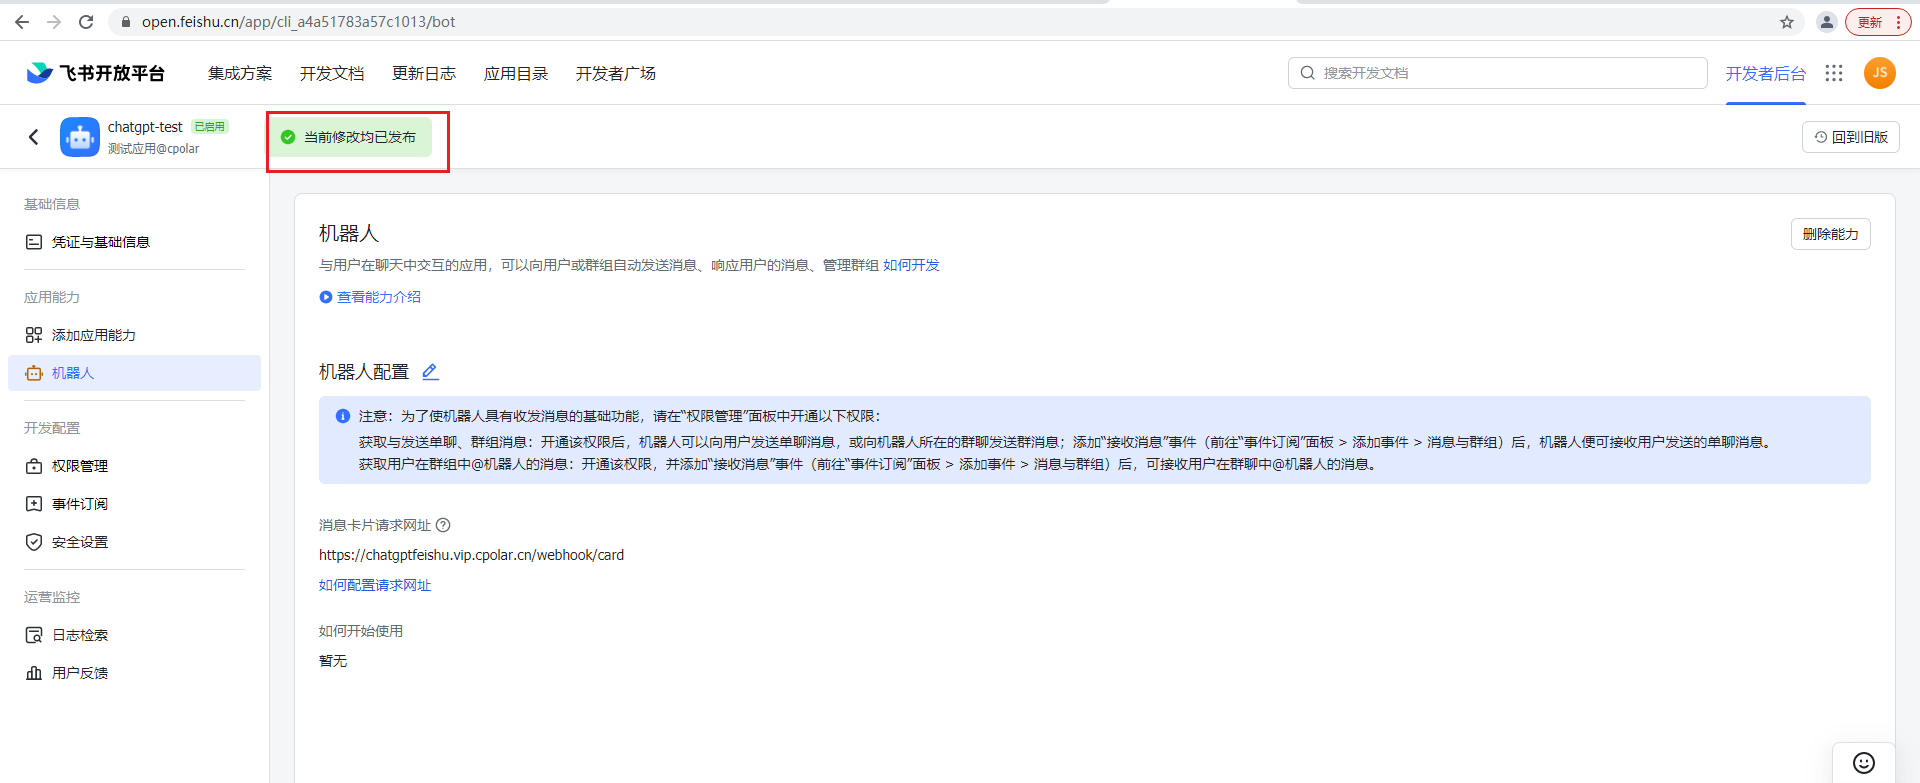The height and width of the screenshot is (783, 1920).
Task: Open the 如何开发 link
Action: 911,265
